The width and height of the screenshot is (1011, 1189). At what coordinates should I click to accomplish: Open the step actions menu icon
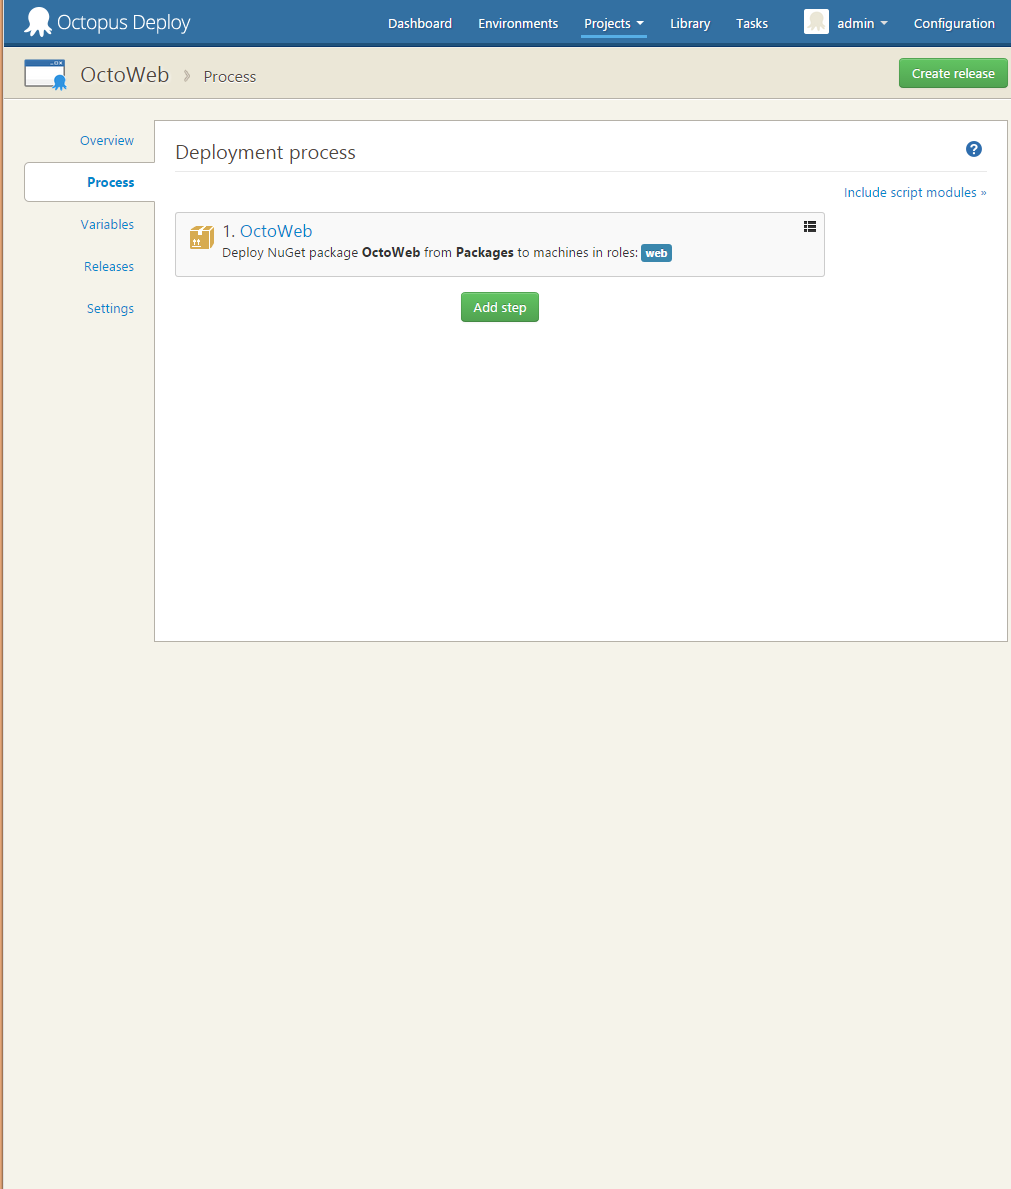[x=809, y=227]
